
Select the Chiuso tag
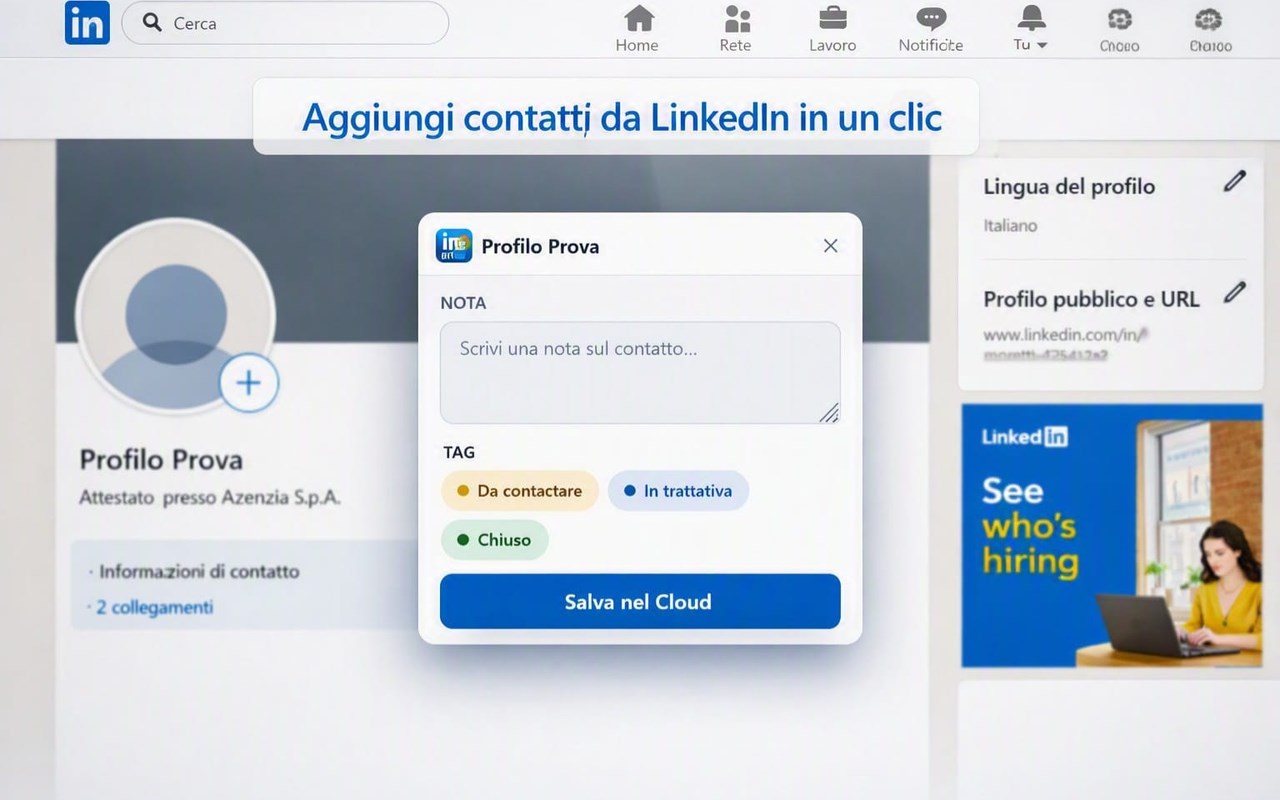pos(495,540)
